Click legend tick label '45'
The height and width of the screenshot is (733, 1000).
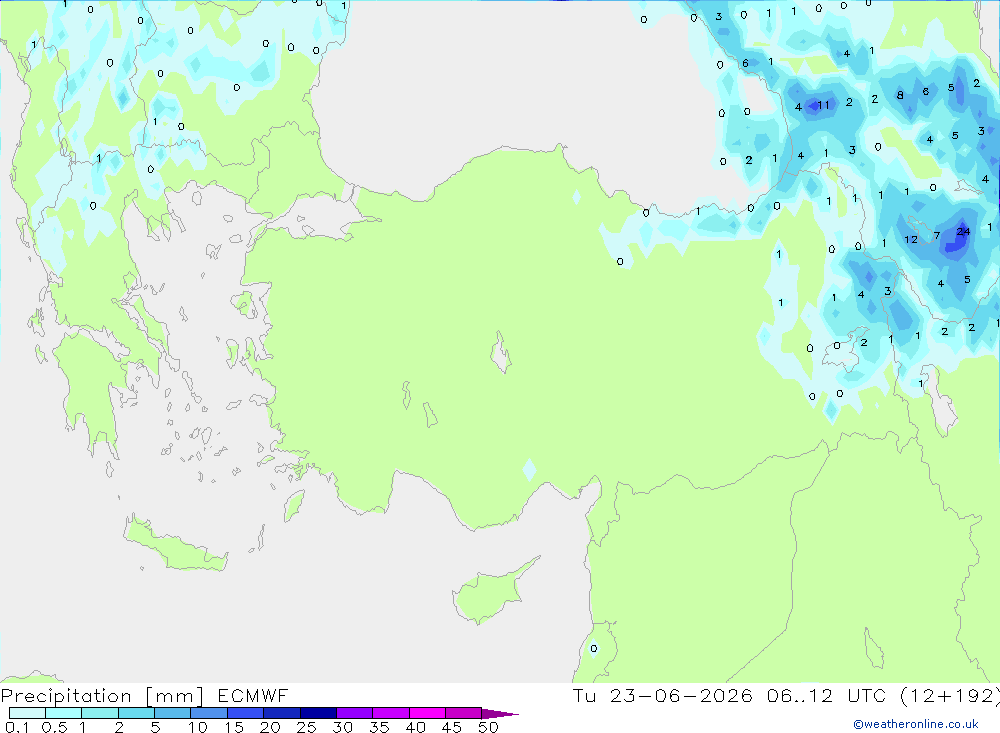452,727
